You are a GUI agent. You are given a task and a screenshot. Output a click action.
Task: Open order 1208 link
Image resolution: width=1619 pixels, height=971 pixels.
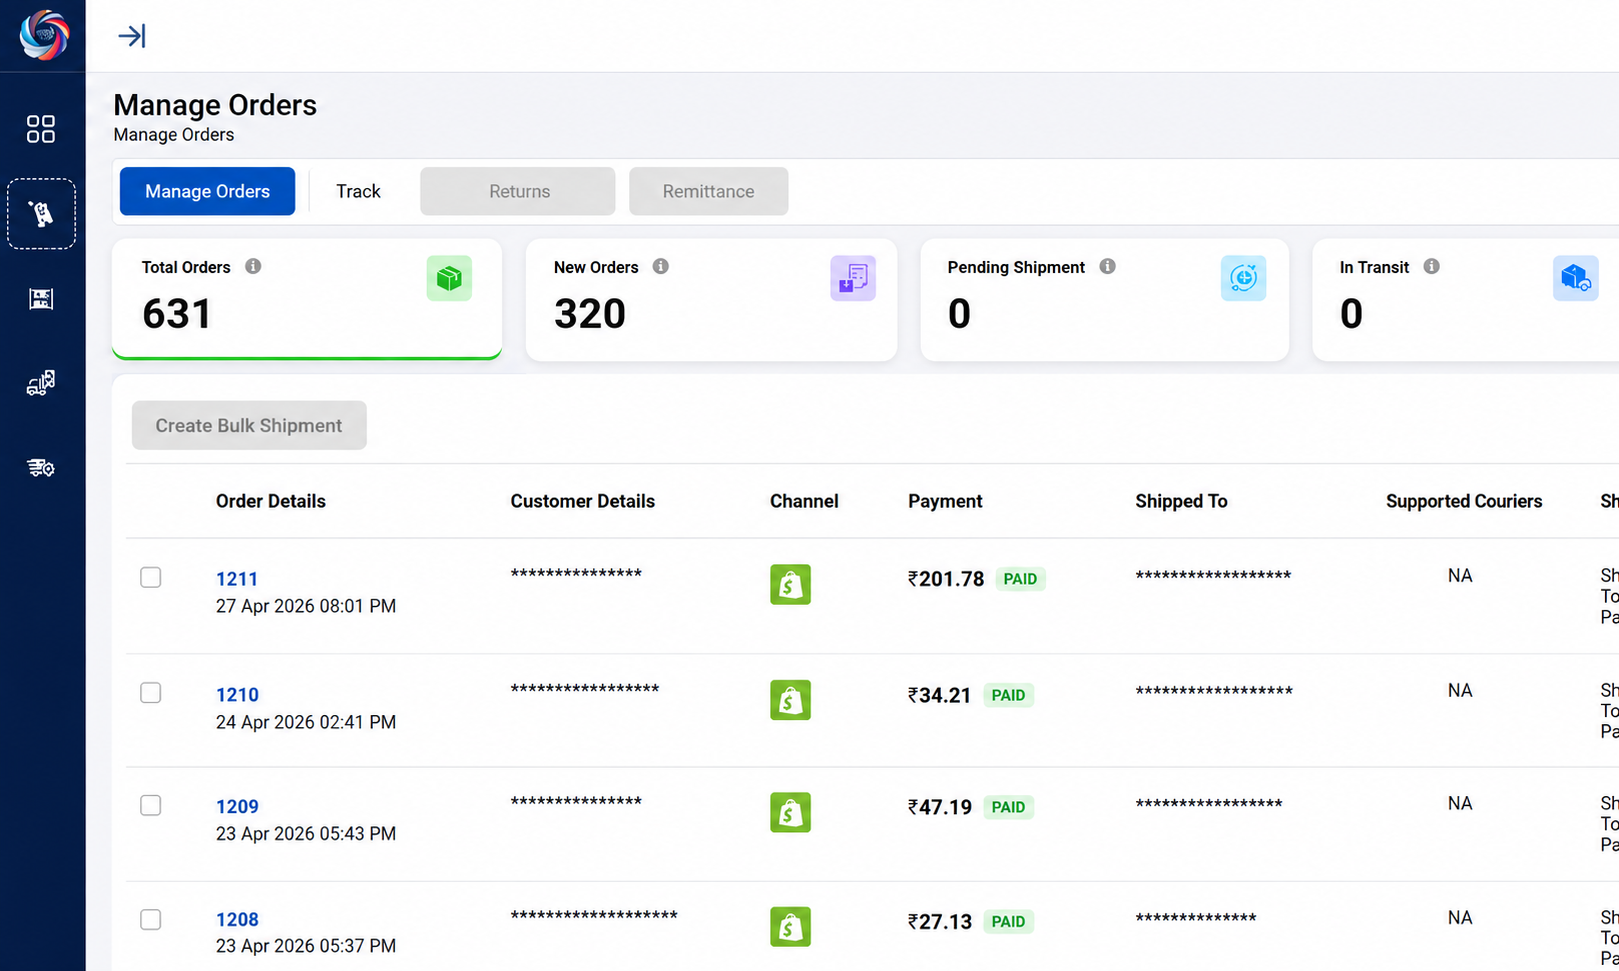(237, 920)
